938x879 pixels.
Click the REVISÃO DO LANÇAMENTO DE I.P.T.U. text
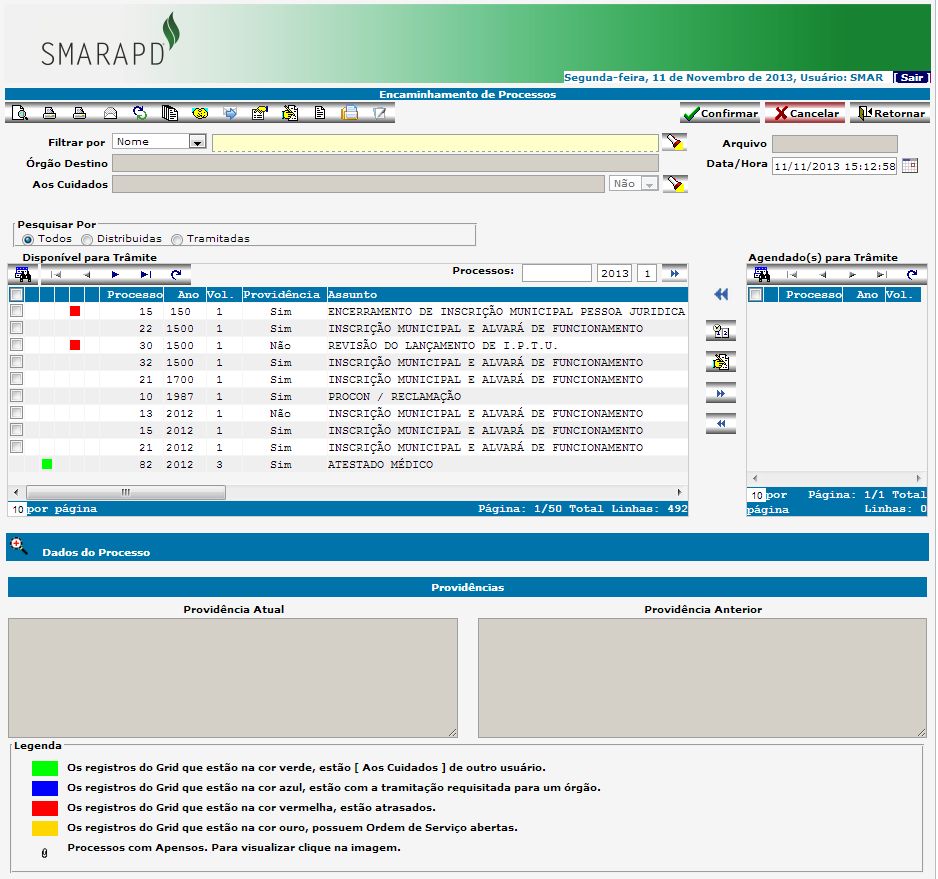coord(443,345)
